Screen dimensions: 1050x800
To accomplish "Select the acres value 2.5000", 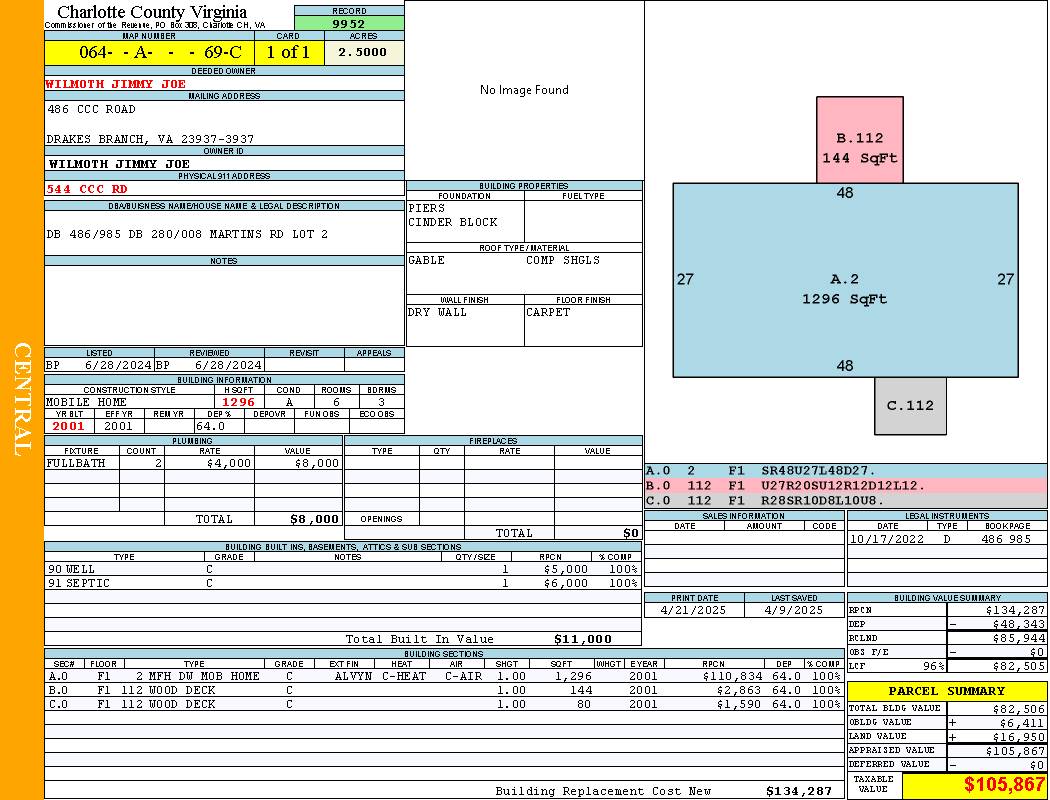I will tap(362, 53).
